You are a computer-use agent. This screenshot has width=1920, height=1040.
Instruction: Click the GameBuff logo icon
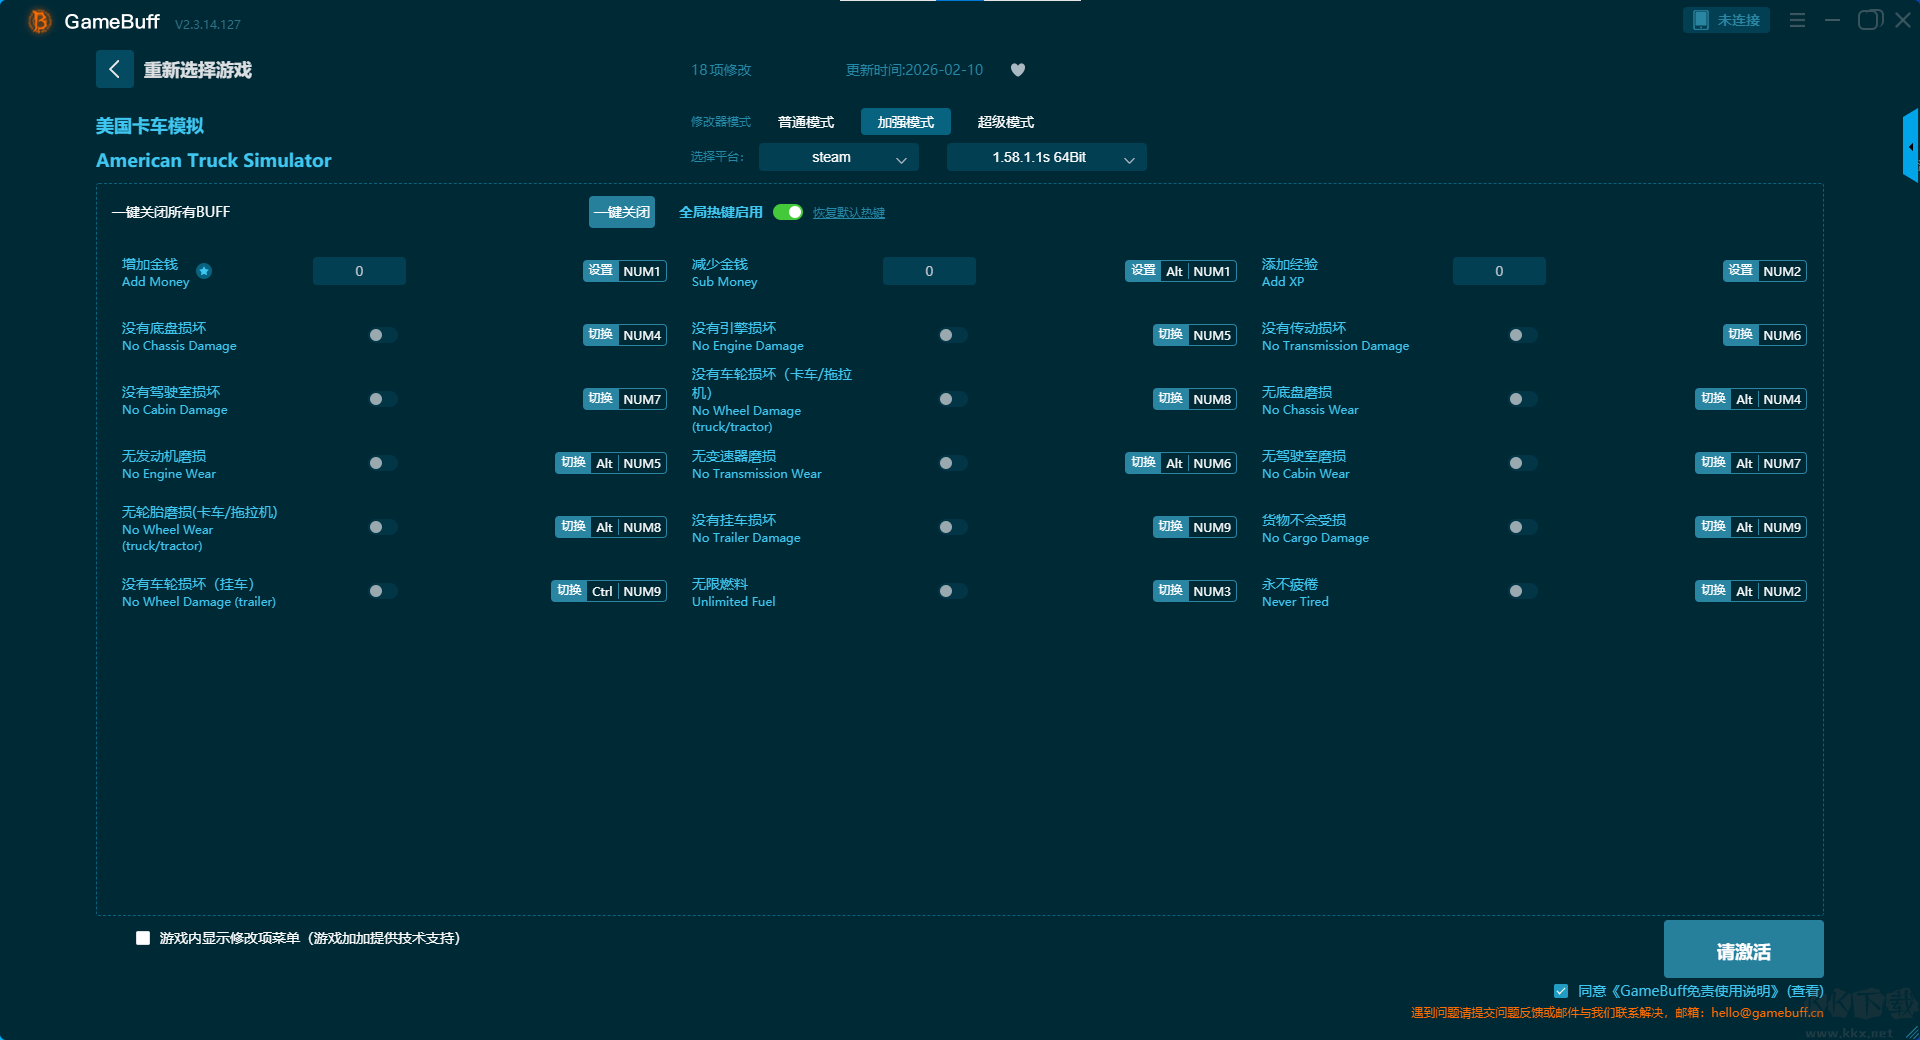click(x=39, y=21)
